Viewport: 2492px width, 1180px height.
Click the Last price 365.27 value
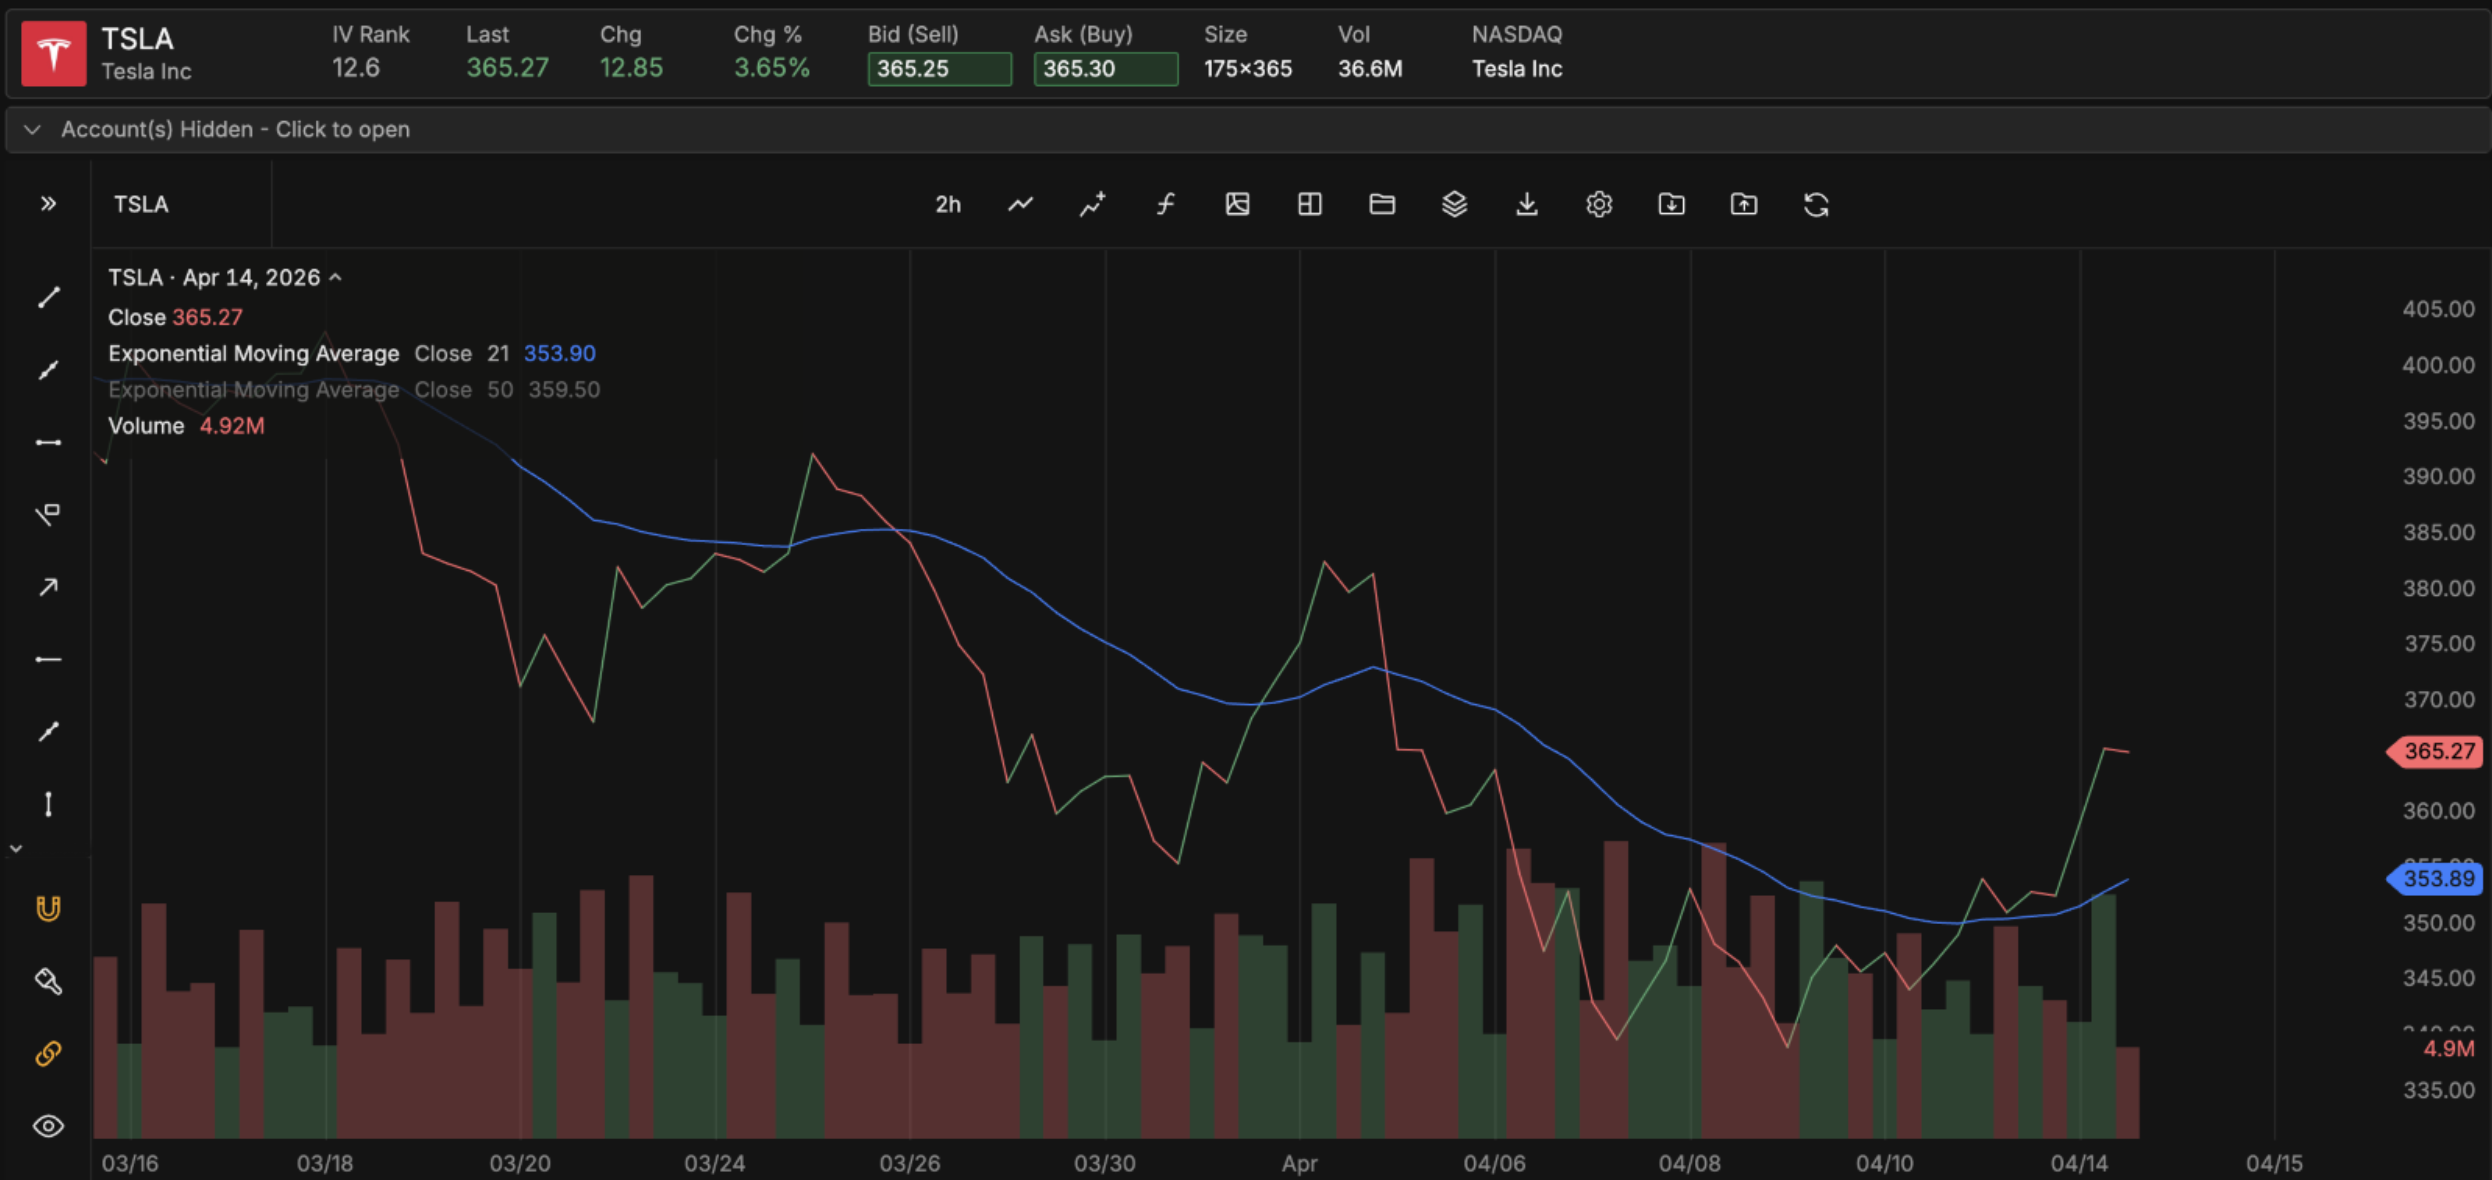[507, 67]
